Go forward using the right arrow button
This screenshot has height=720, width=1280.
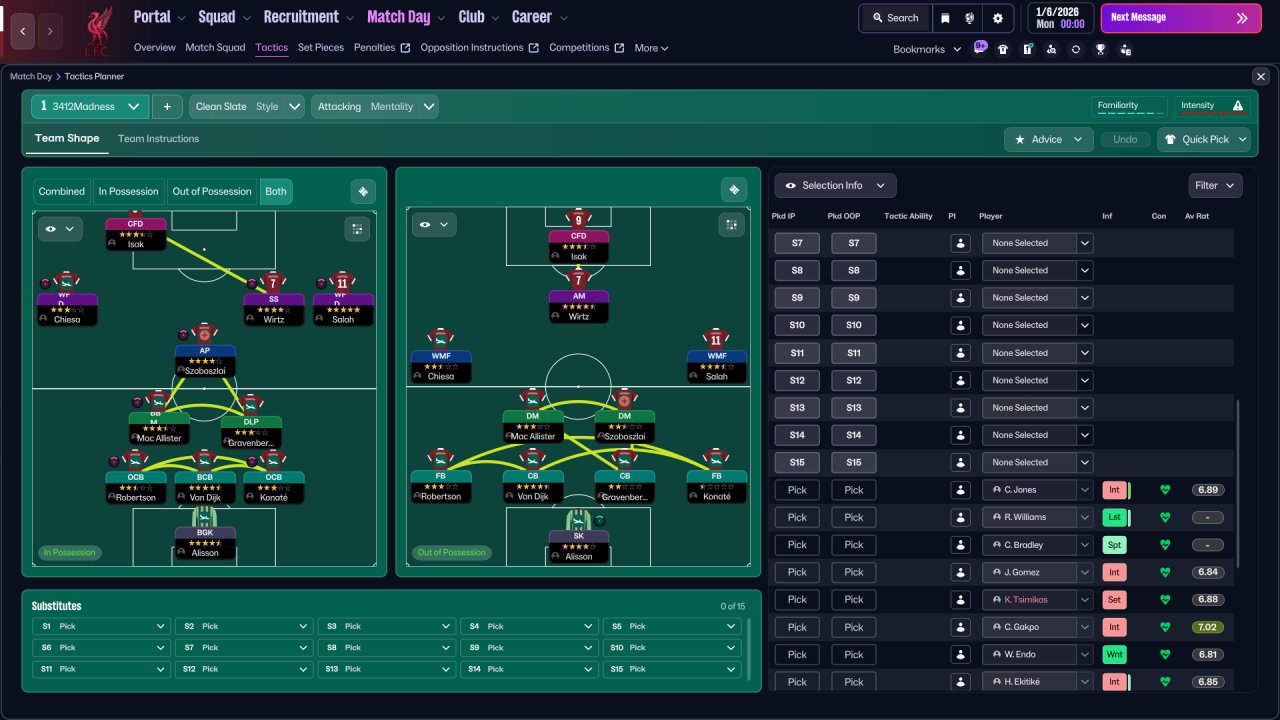coord(50,31)
